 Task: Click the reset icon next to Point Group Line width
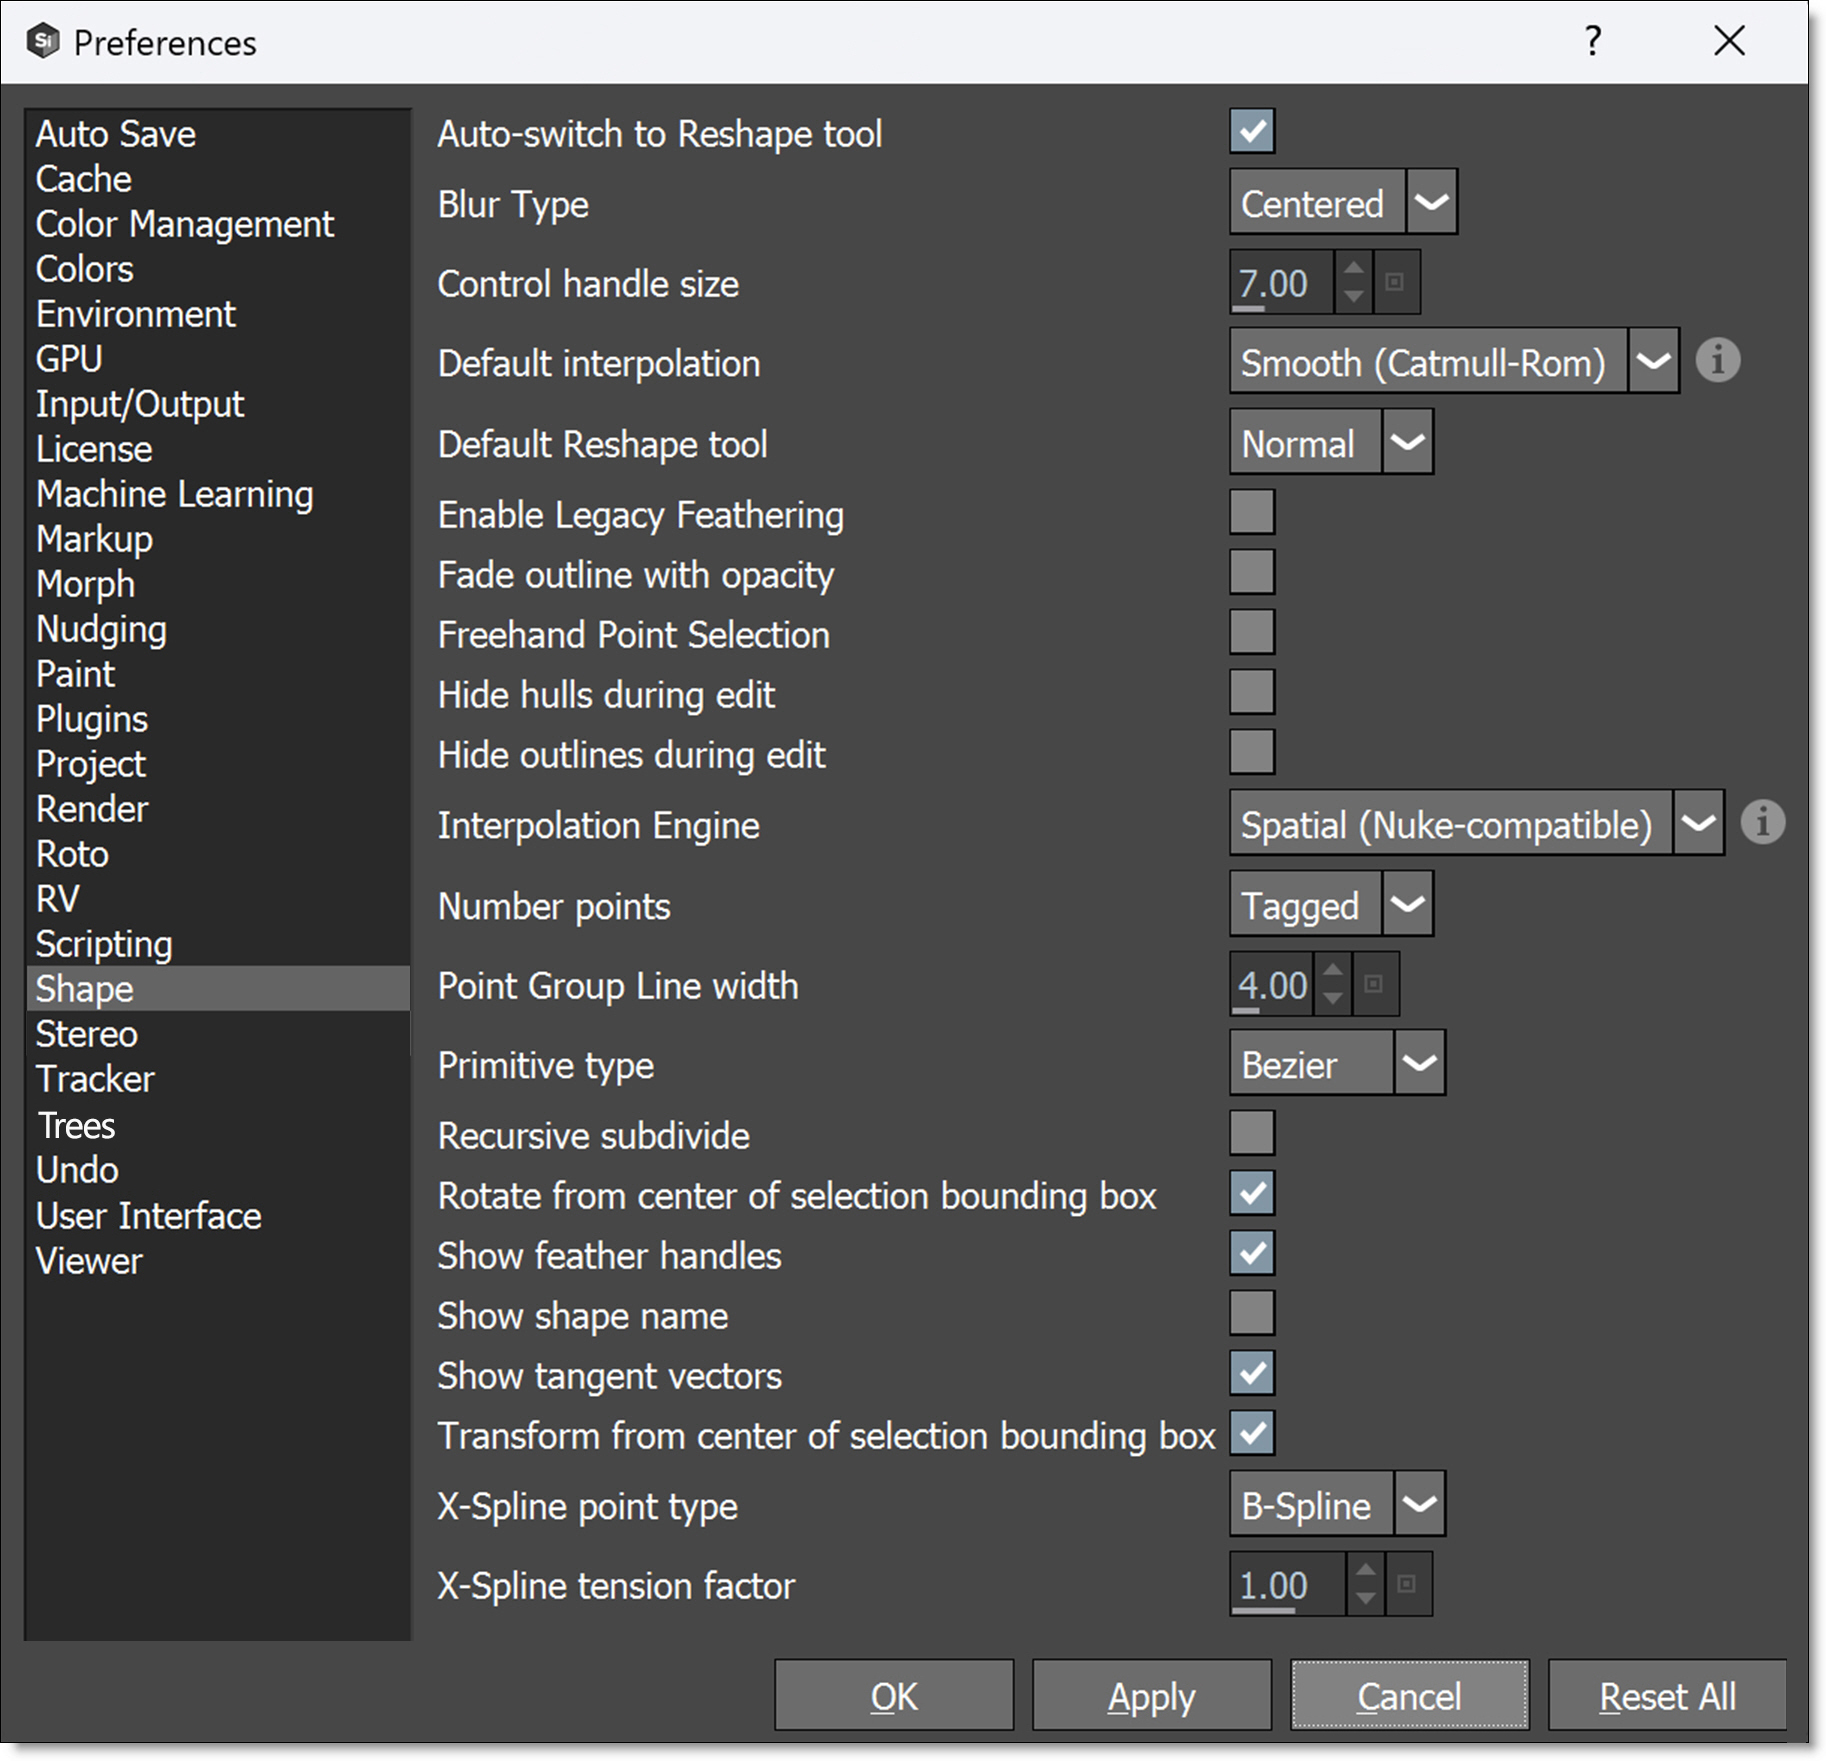coord(1374,985)
